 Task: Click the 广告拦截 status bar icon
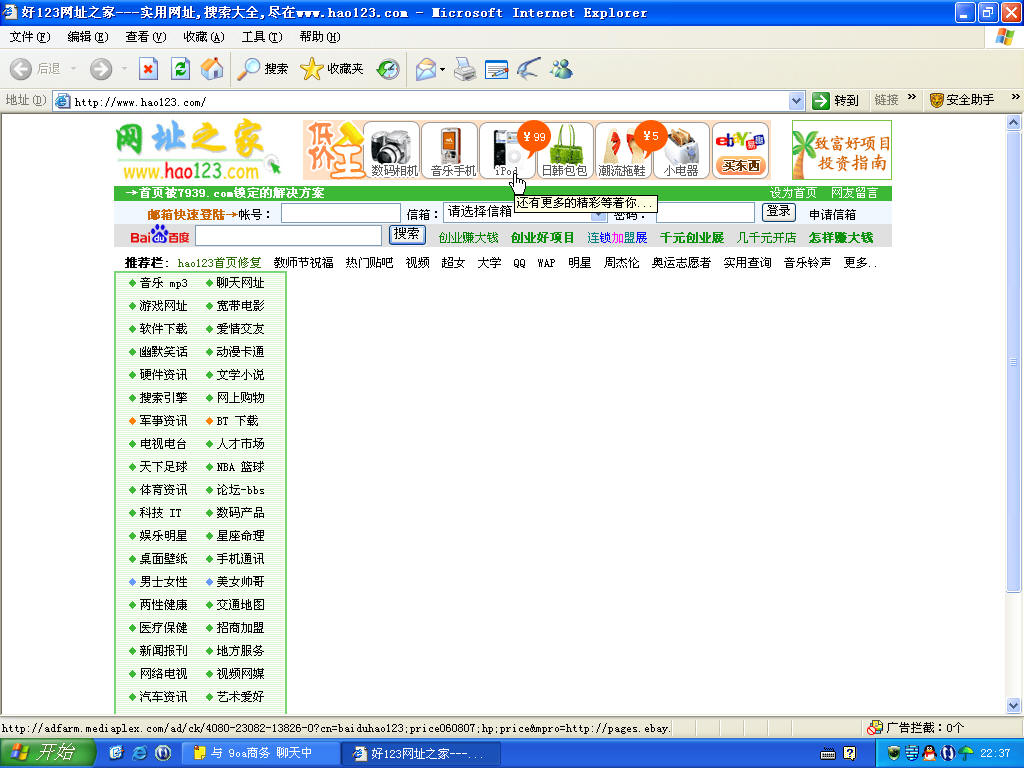(x=874, y=728)
